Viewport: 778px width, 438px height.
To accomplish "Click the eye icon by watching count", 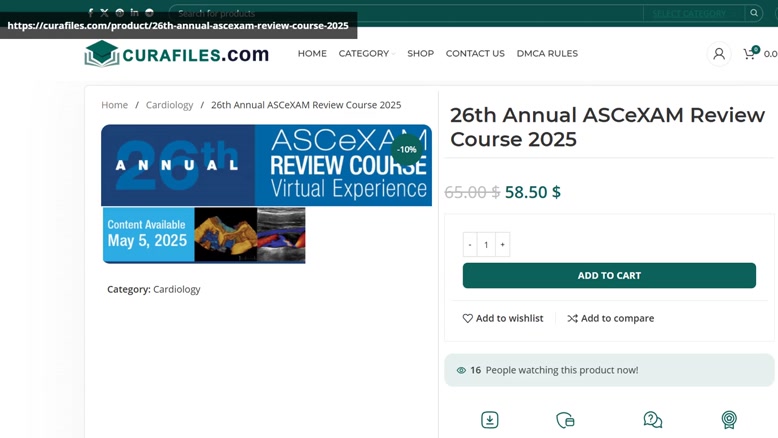I will click(461, 370).
